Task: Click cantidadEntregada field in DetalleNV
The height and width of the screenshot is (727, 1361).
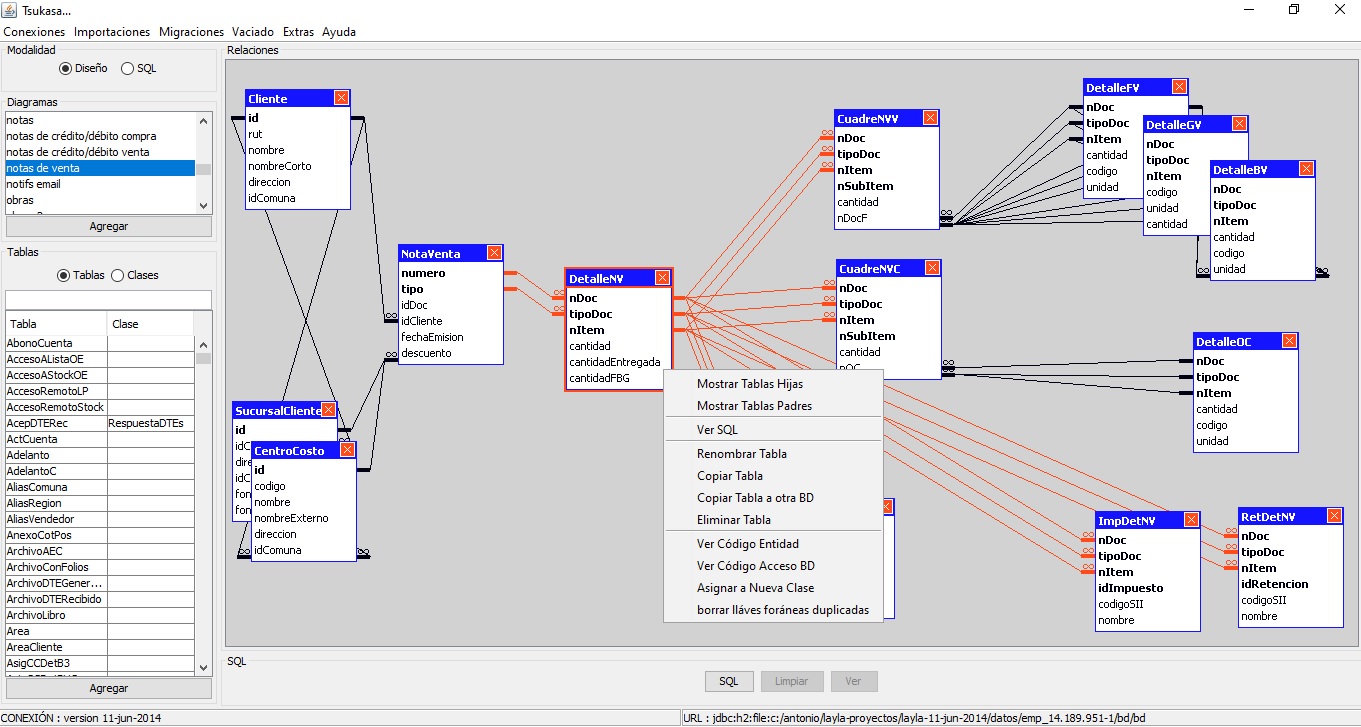Action: (615, 362)
